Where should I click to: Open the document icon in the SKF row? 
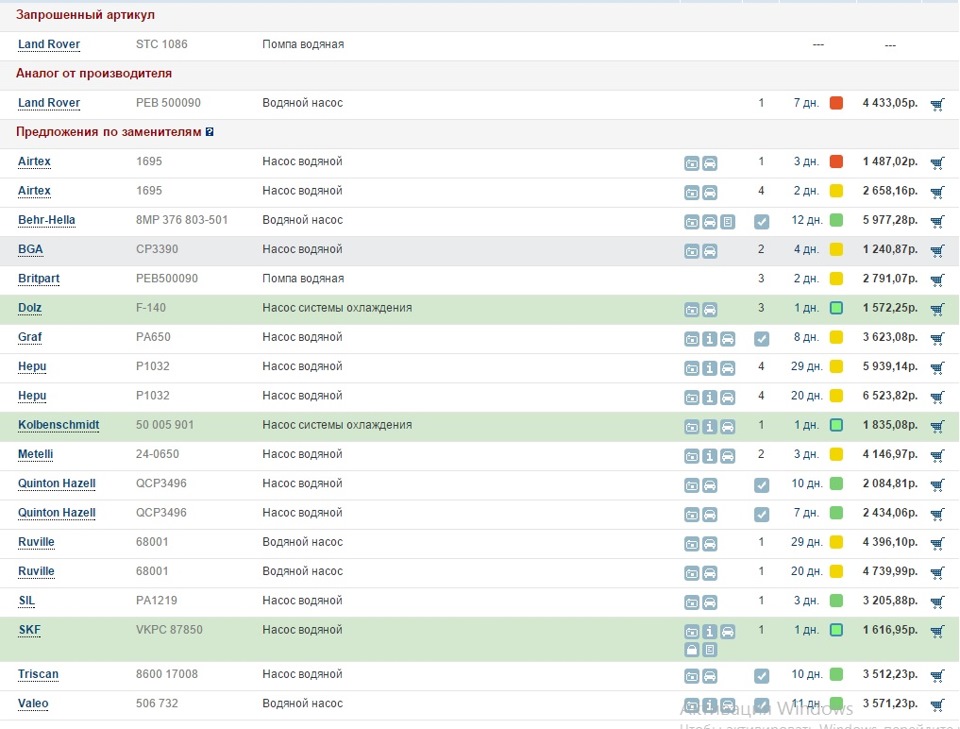pyautogui.click(x=709, y=650)
